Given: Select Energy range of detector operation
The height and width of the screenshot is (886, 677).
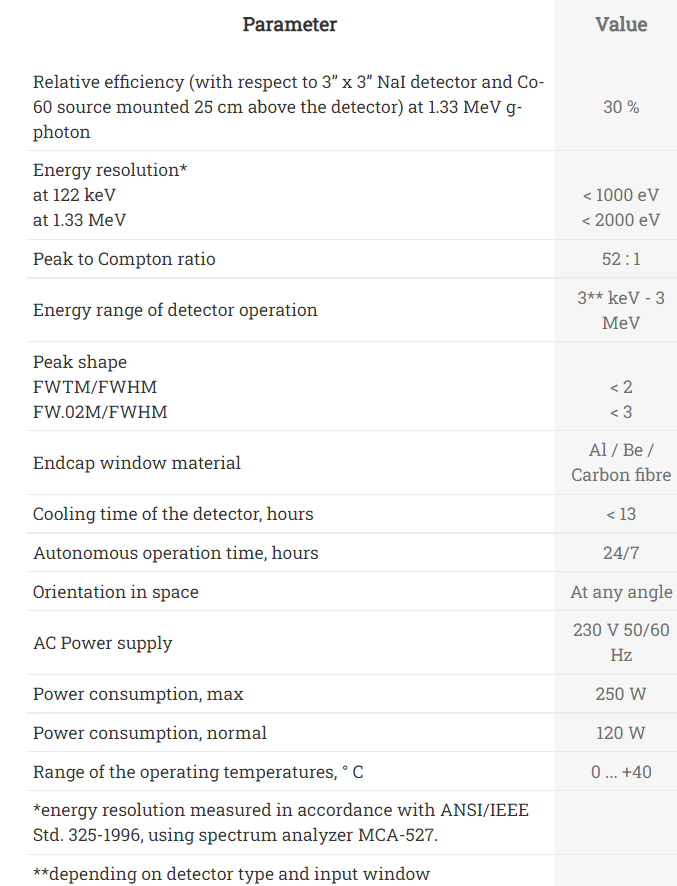Looking at the screenshot, I should 175,310.
